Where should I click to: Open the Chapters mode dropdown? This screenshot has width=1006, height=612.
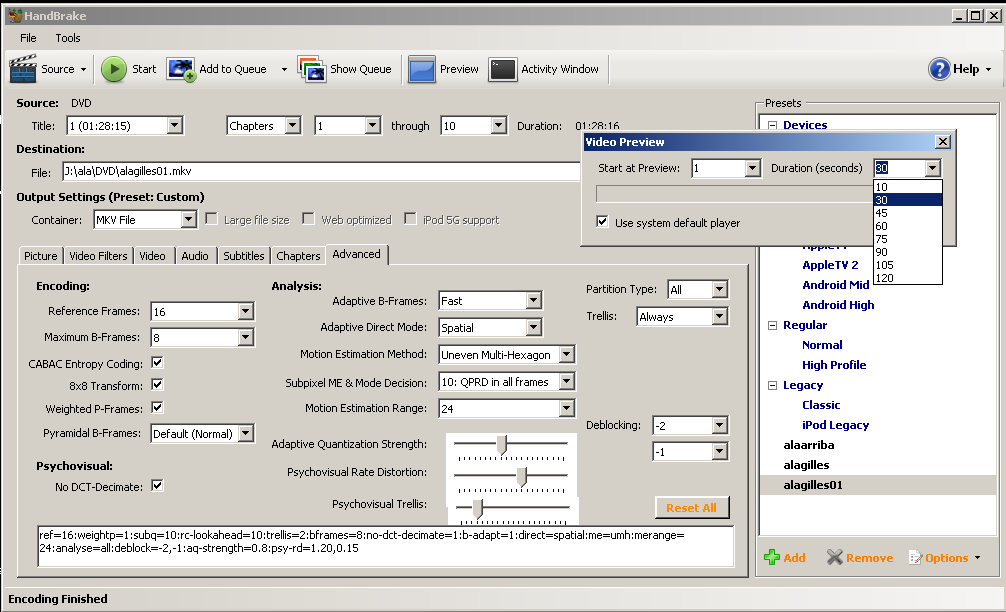click(x=293, y=126)
